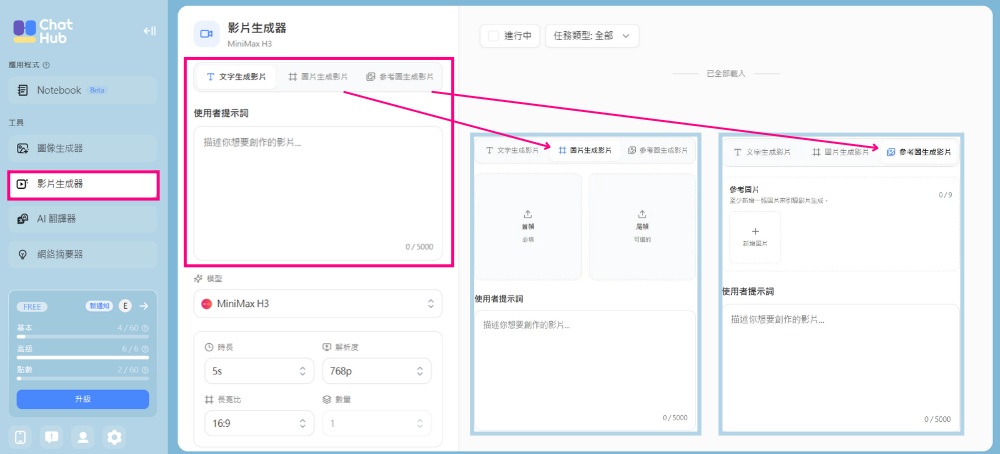Image resolution: width=1000 pixels, height=454 pixels.
Task: Select the highlighted 文字生成影片 tab in main panel
Action: (x=236, y=77)
